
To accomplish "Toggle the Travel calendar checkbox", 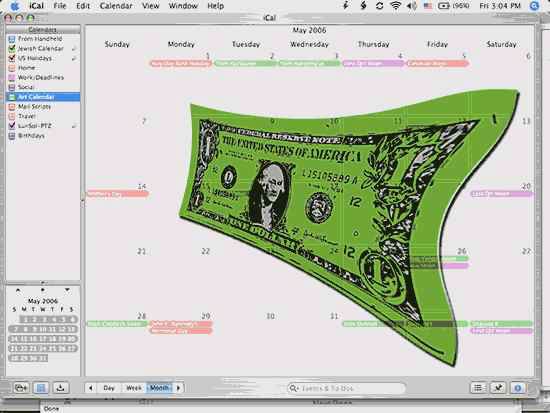I will pyautogui.click(x=12, y=116).
